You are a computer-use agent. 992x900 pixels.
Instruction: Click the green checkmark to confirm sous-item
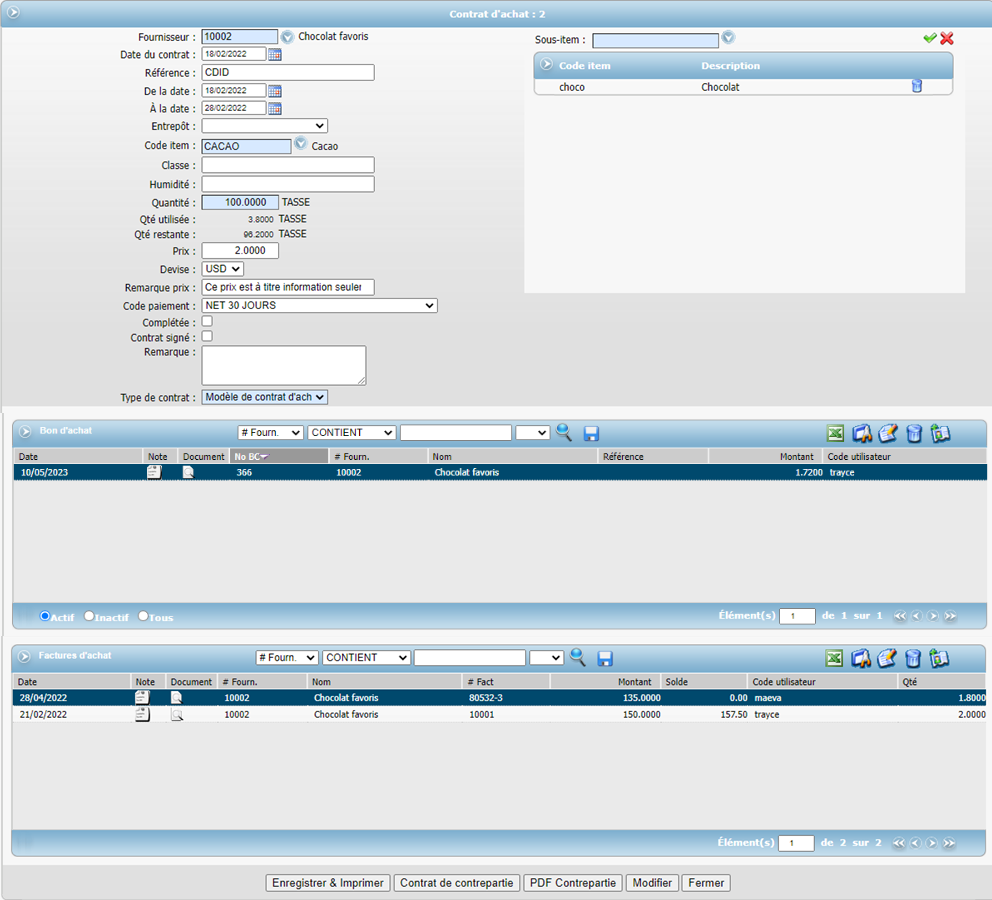pos(929,38)
